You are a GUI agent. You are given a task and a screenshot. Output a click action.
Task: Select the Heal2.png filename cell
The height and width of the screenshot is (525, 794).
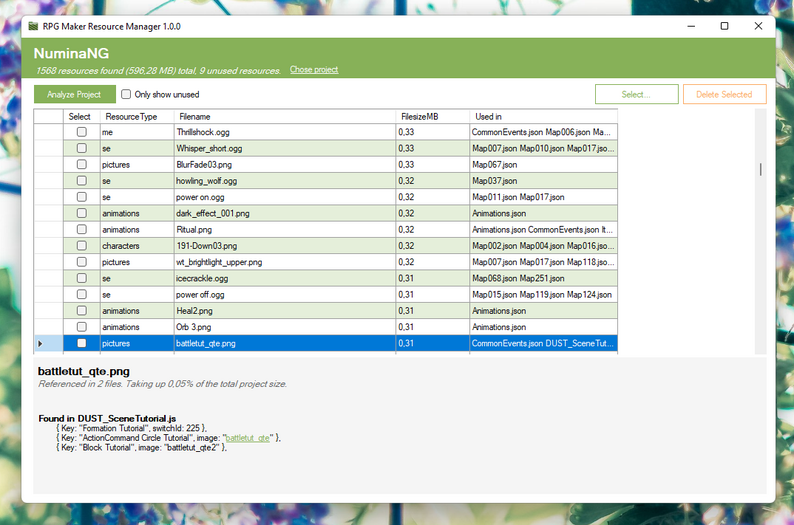pos(285,310)
